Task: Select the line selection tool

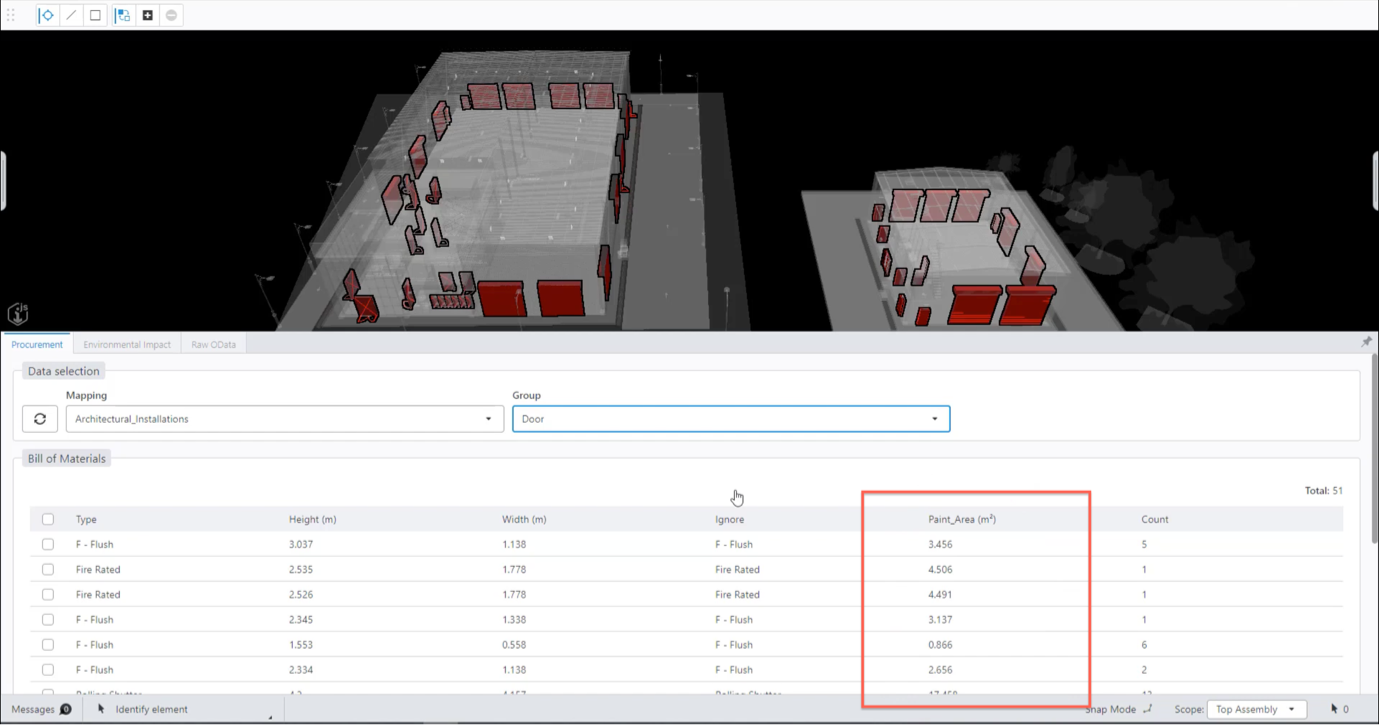Action: [x=70, y=14]
